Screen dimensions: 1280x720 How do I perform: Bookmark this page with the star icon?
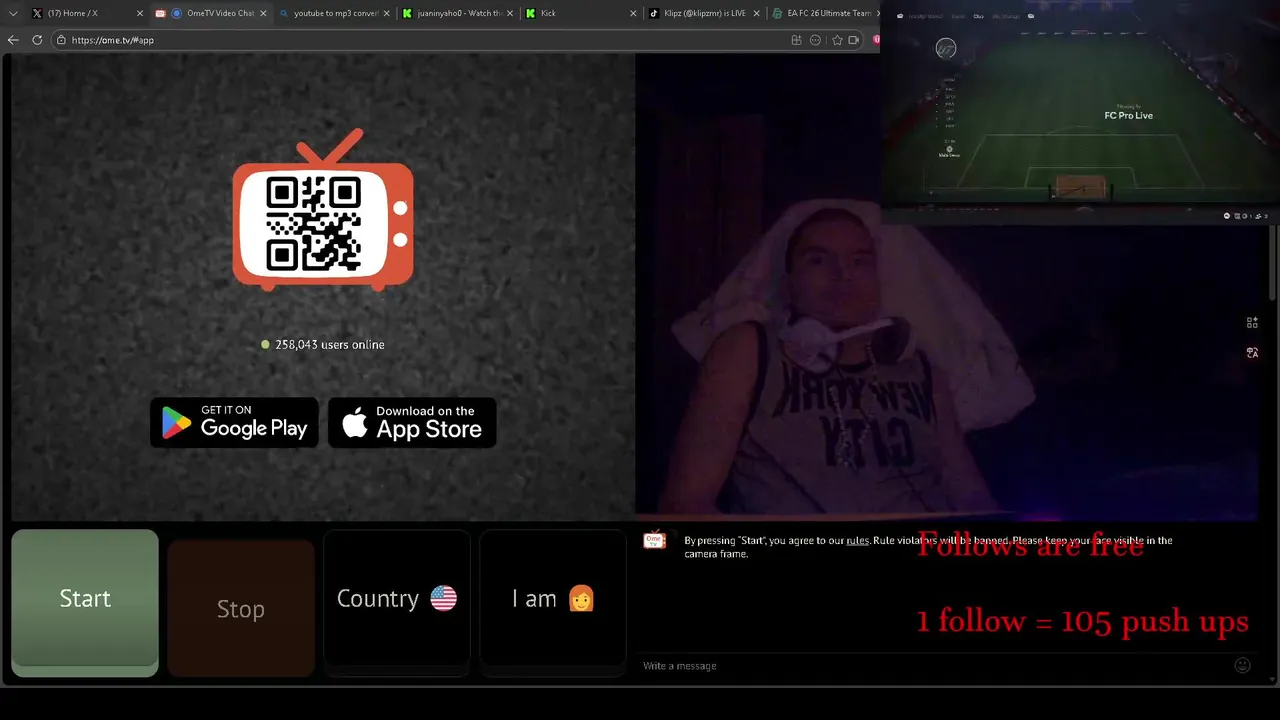[837, 40]
